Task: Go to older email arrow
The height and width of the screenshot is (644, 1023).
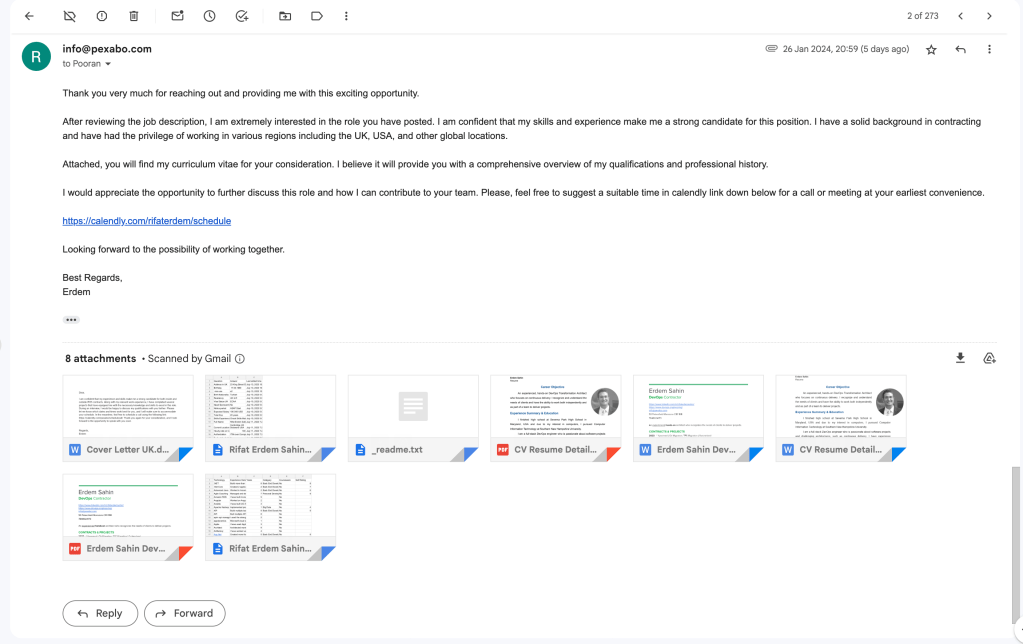Action: (x=989, y=16)
